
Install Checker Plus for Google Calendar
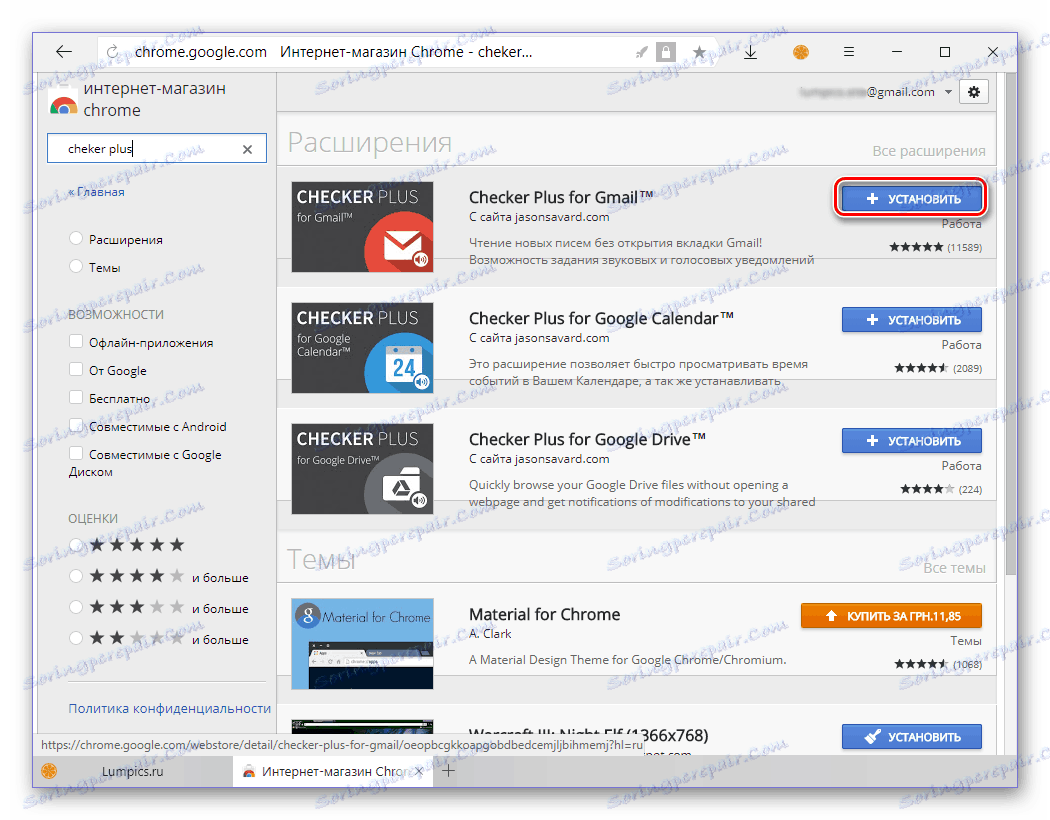(911, 320)
